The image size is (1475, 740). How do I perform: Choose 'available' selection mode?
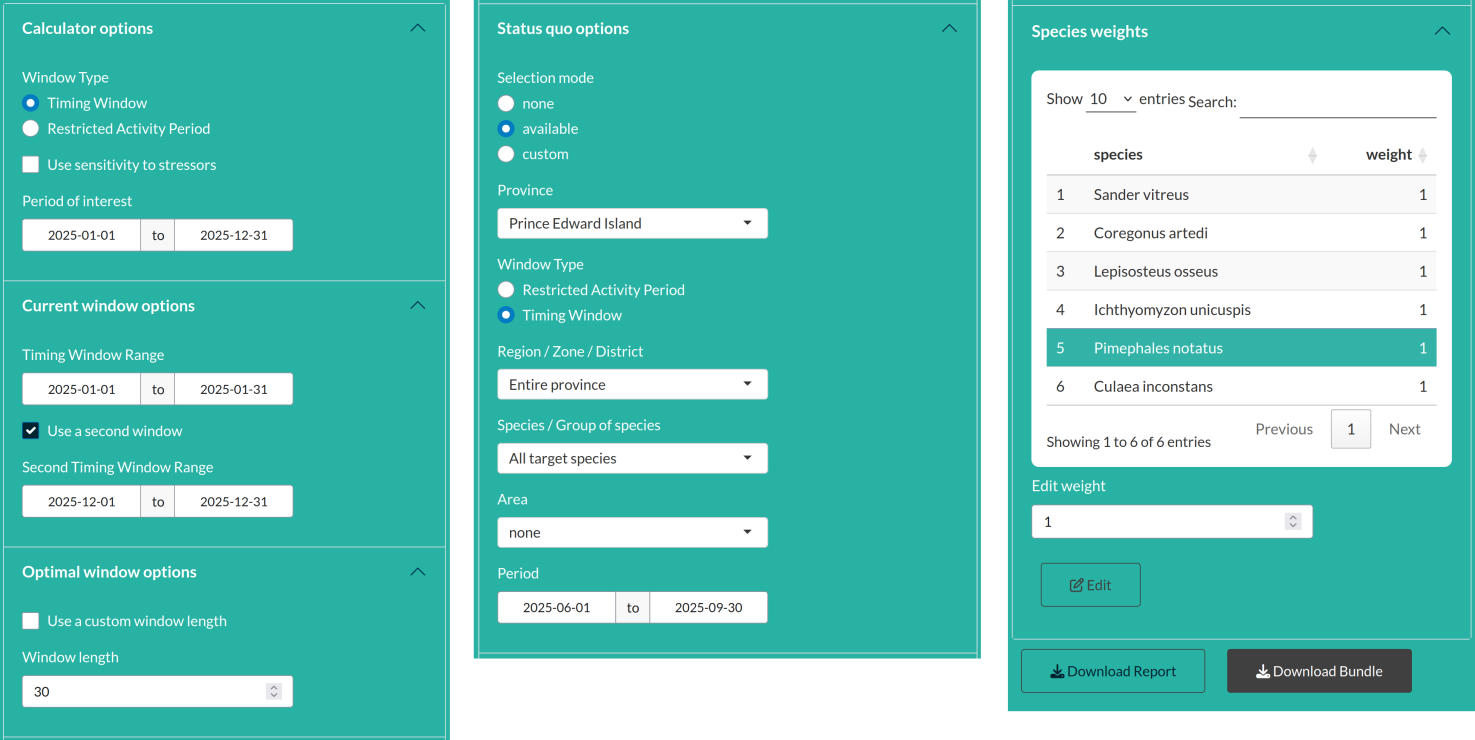point(506,129)
